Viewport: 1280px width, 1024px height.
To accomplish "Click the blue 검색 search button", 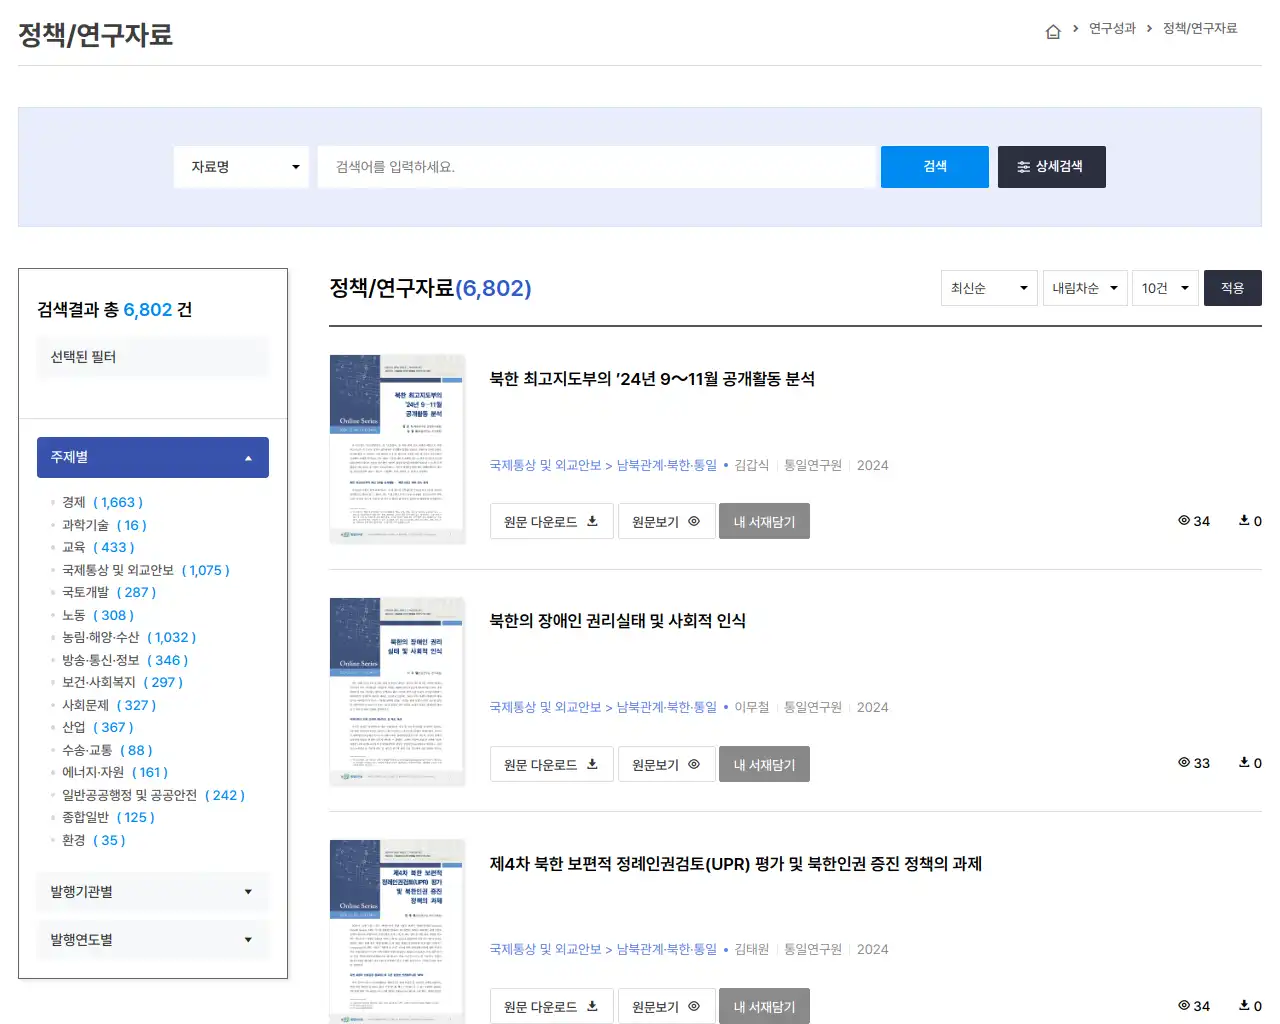I will tap(934, 166).
